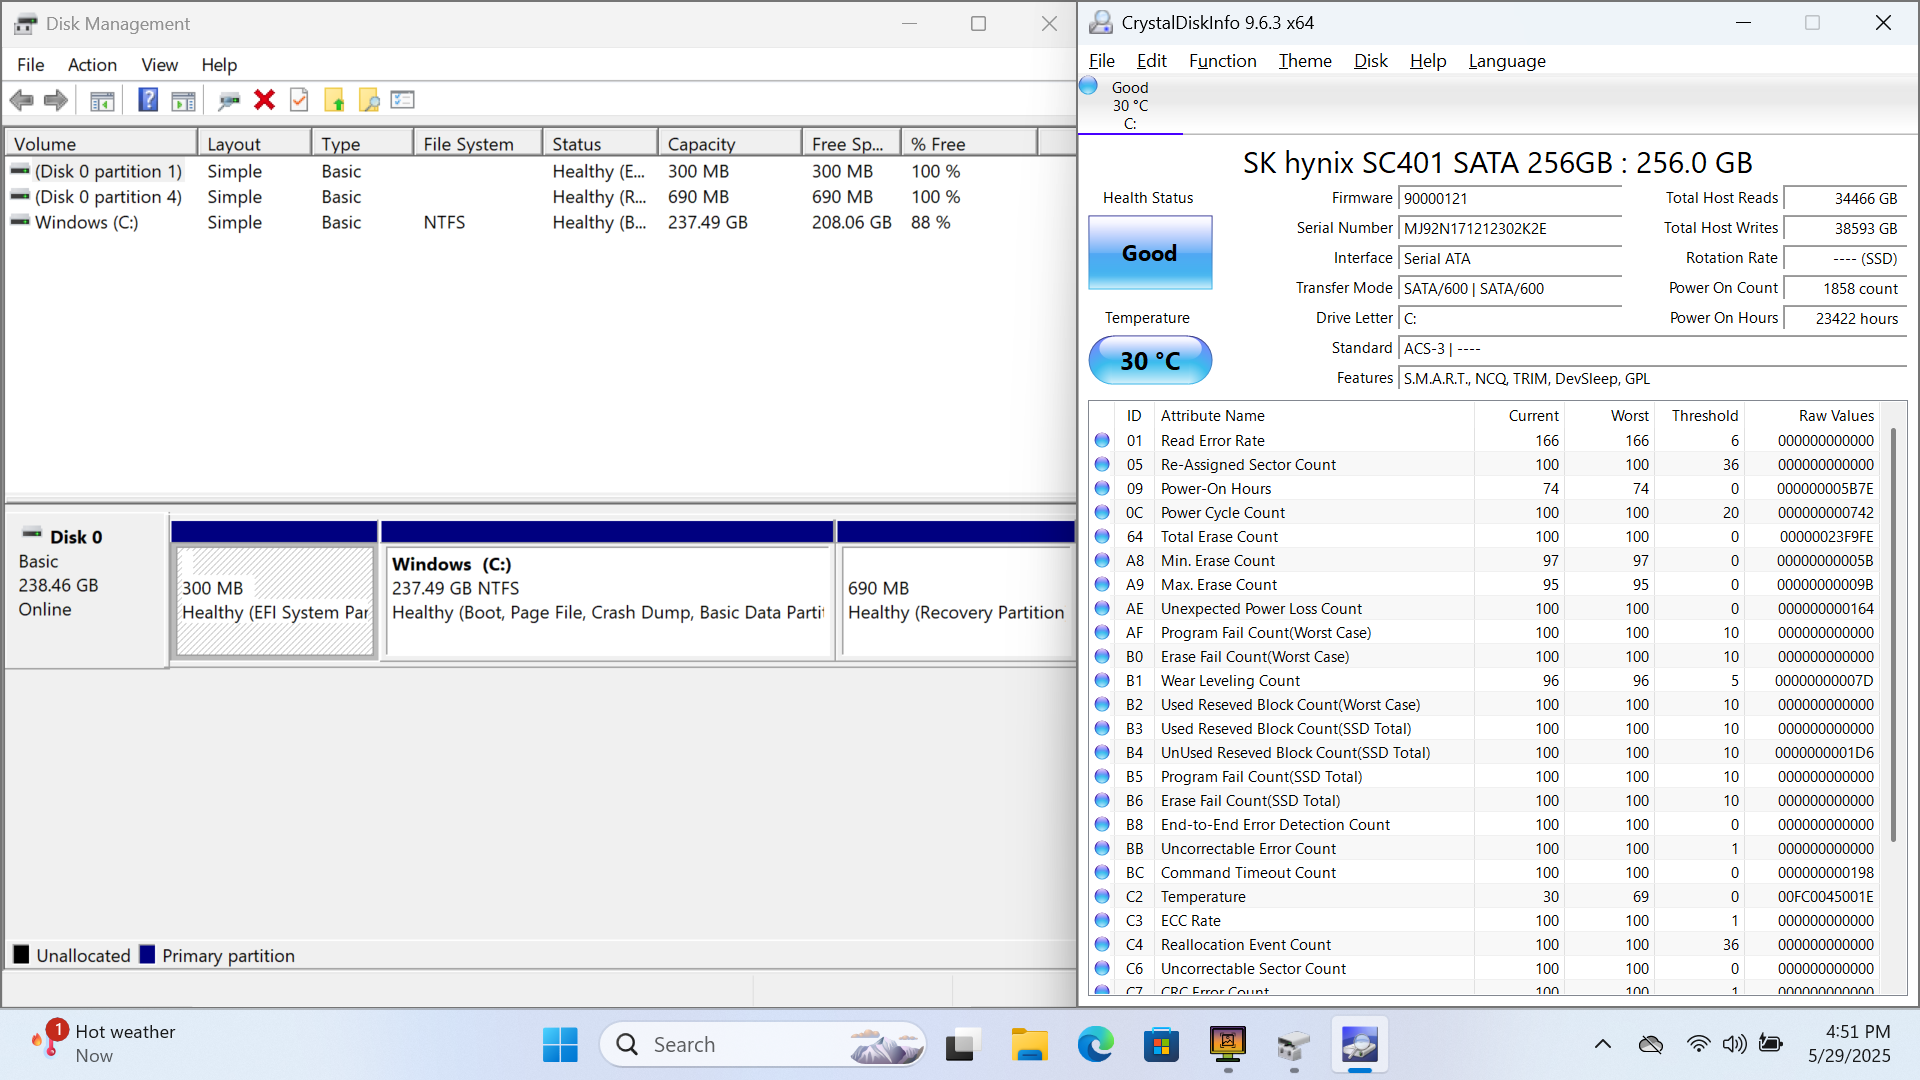Switch to Disk Management taskbar icon

coord(1294,1045)
